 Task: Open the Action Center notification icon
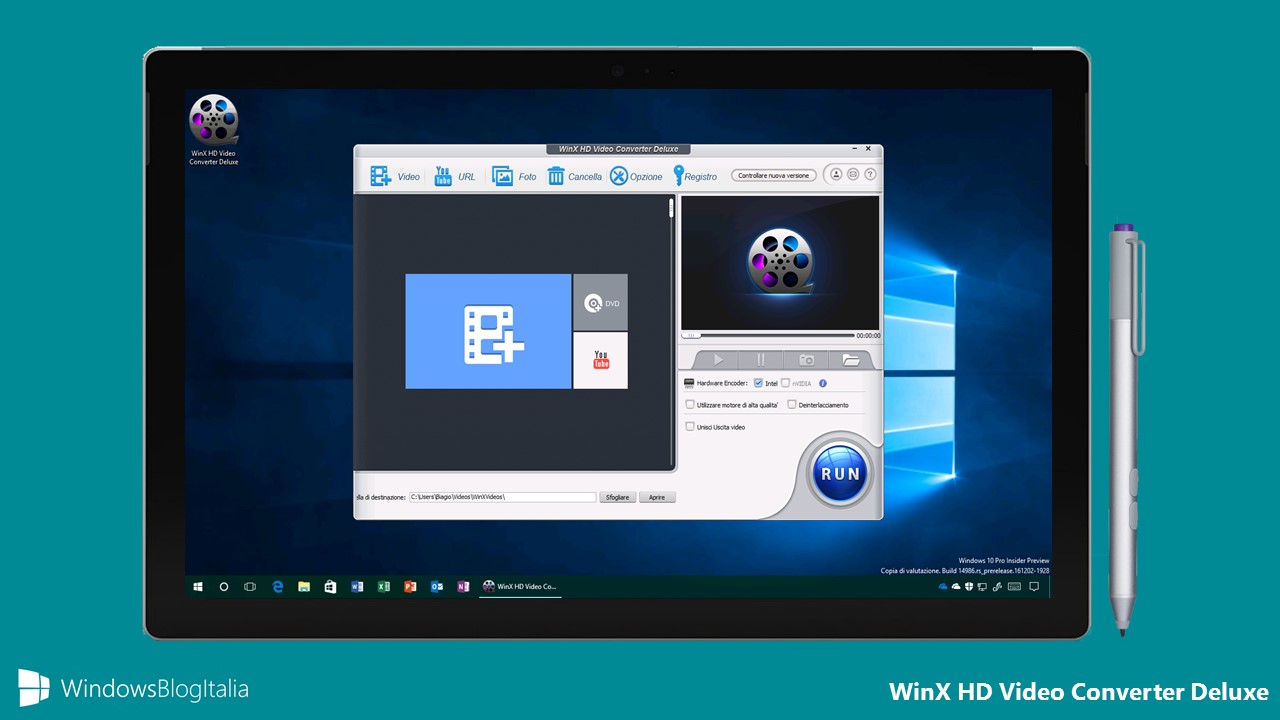[1034, 587]
